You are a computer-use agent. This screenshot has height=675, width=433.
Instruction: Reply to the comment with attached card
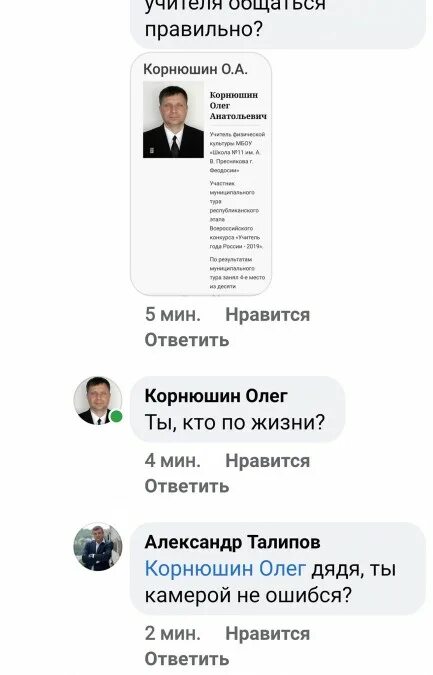pos(187,340)
